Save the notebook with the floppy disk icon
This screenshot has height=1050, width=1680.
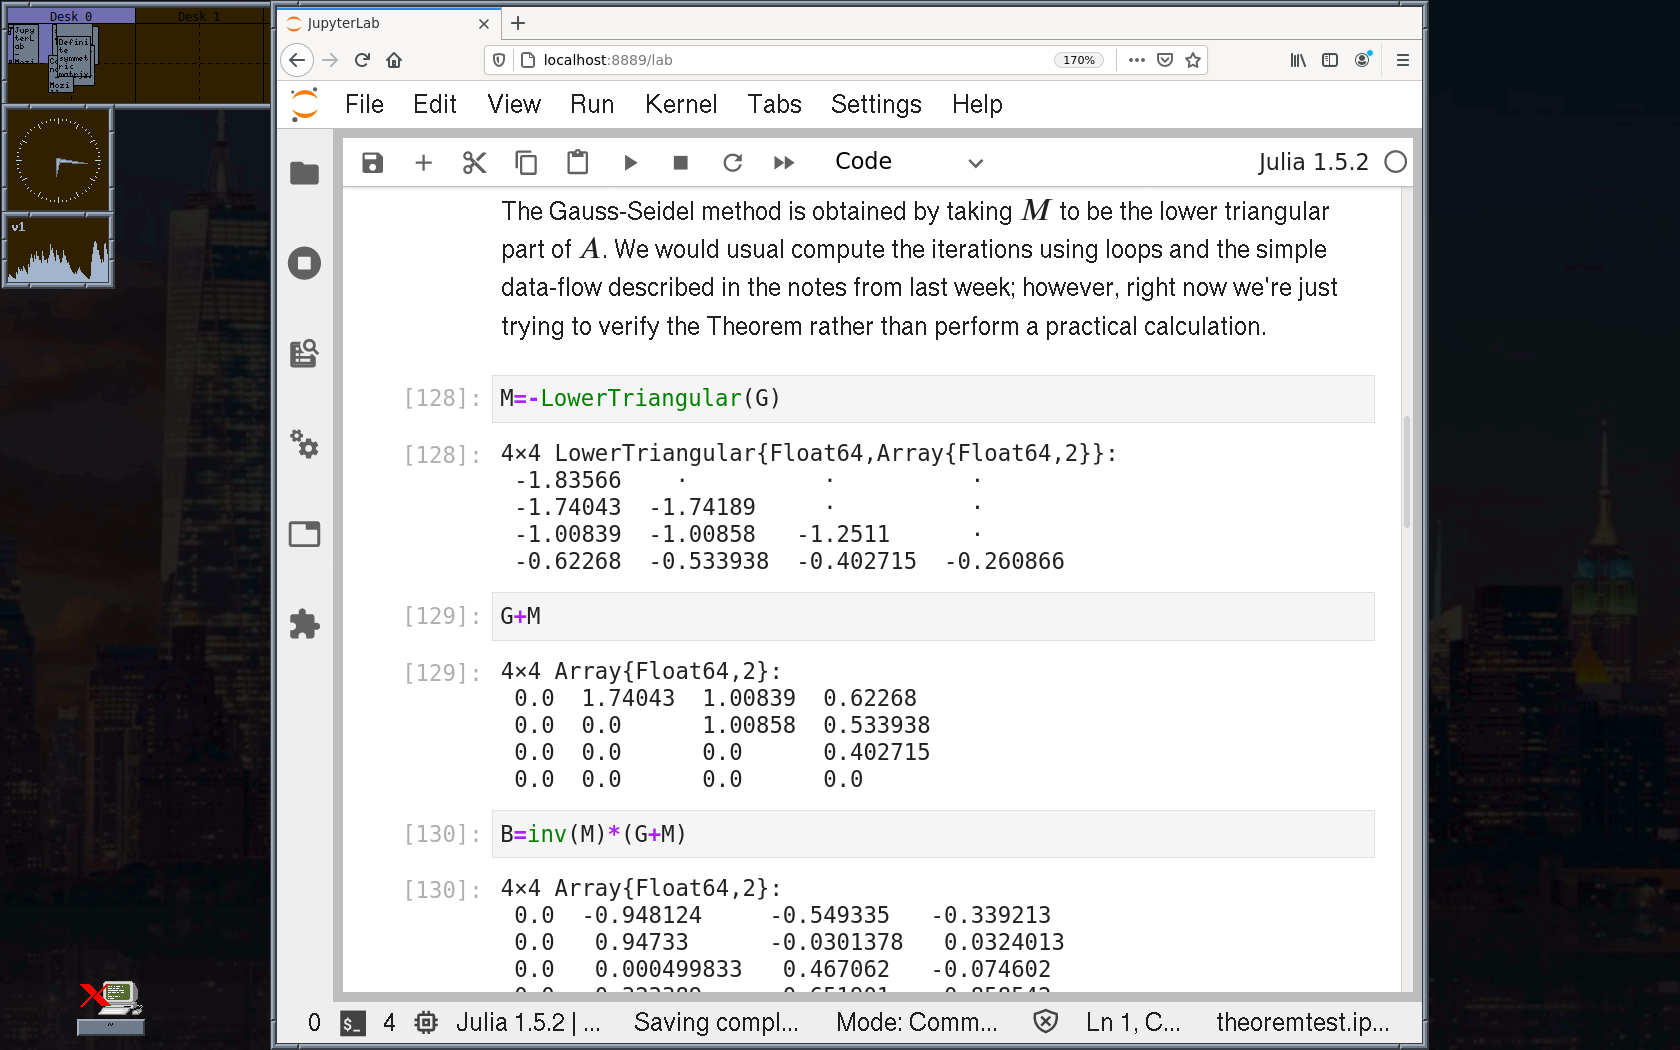click(372, 163)
